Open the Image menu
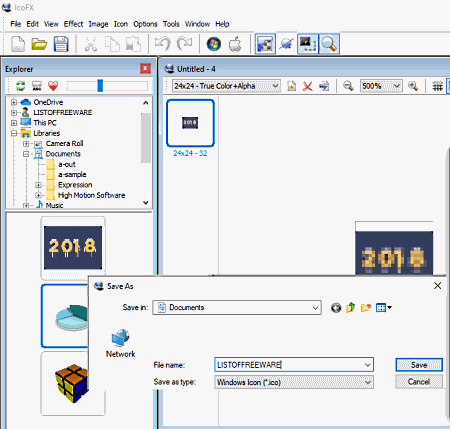Screen dimensions: 450x429 (98, 24)
